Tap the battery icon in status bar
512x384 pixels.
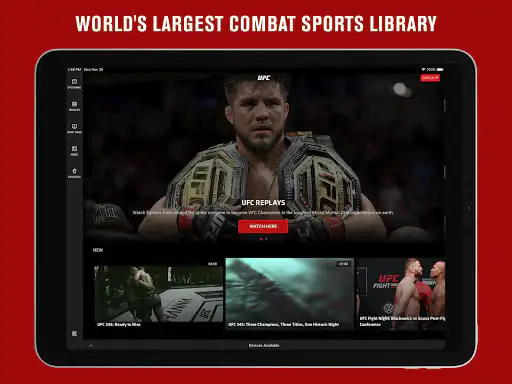click(440, 69)
